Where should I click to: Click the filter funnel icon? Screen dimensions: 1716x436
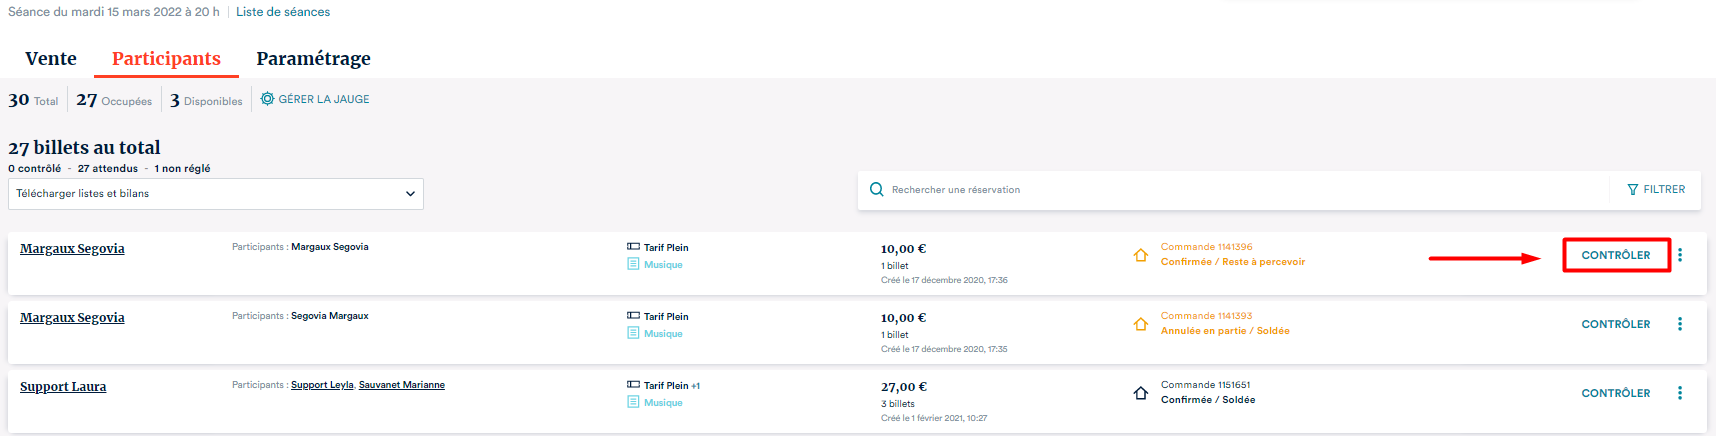(1633, 189)
